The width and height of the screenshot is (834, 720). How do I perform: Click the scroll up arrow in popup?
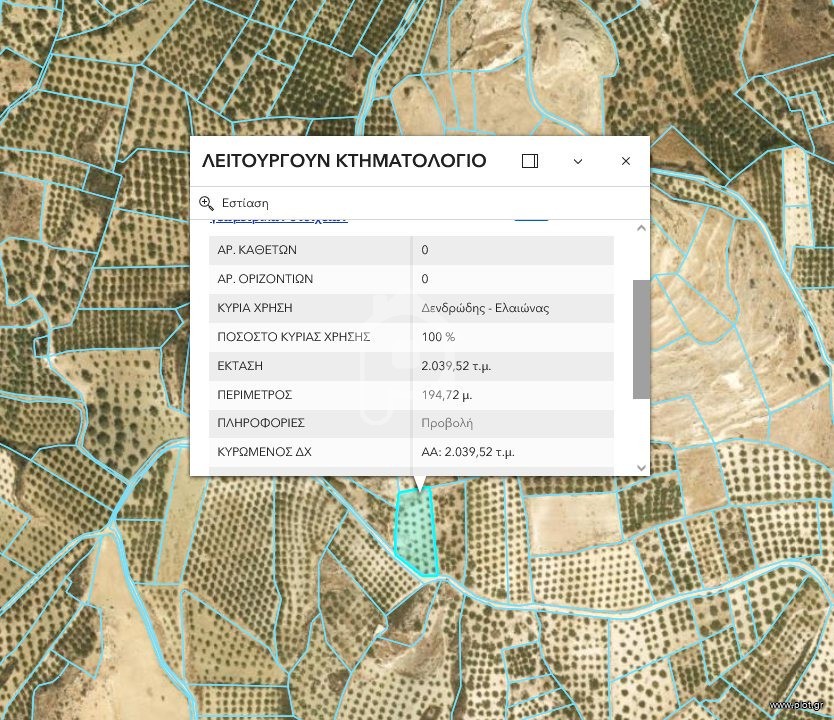pos(641,228)
